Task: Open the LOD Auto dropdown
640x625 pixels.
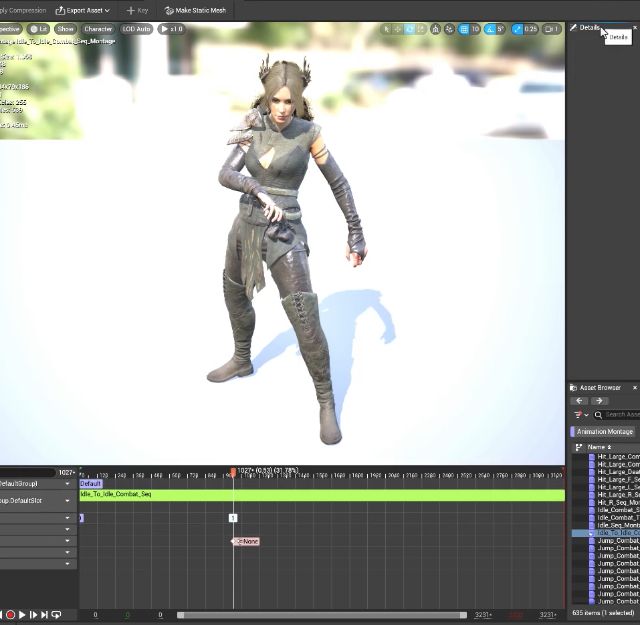Action: point(135,29)
